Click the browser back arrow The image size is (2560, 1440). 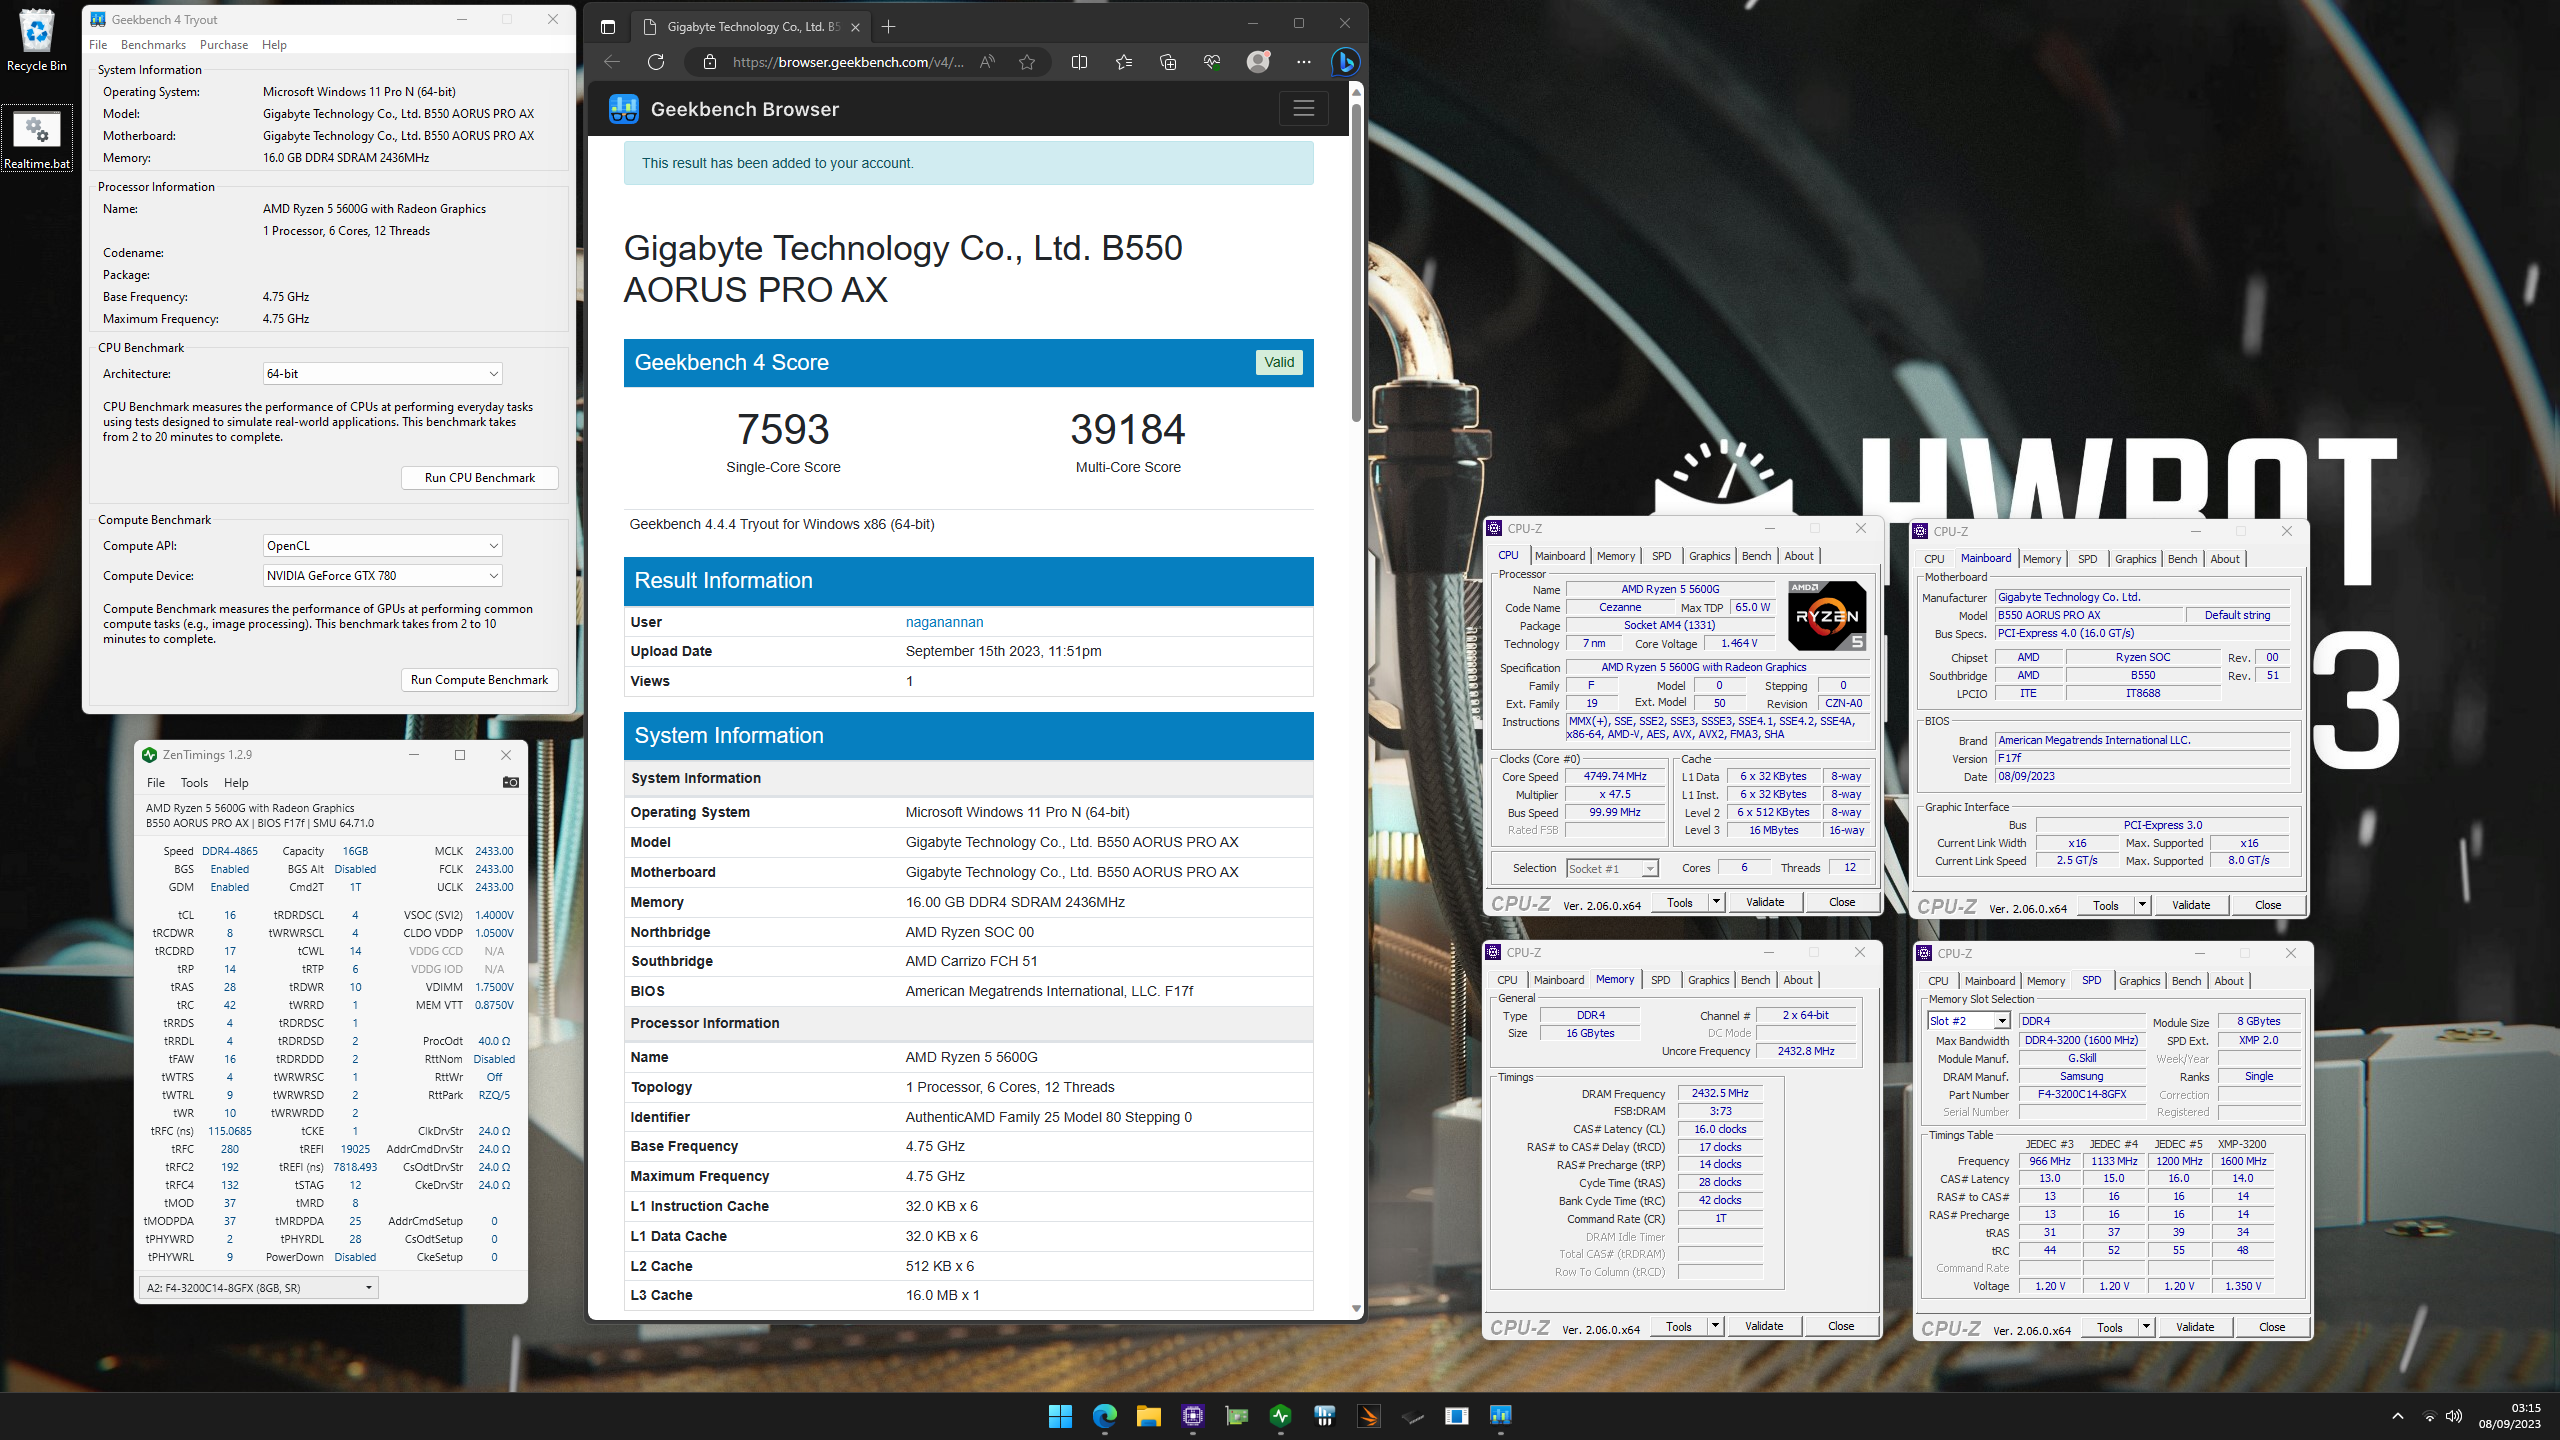tap(612, 62)
